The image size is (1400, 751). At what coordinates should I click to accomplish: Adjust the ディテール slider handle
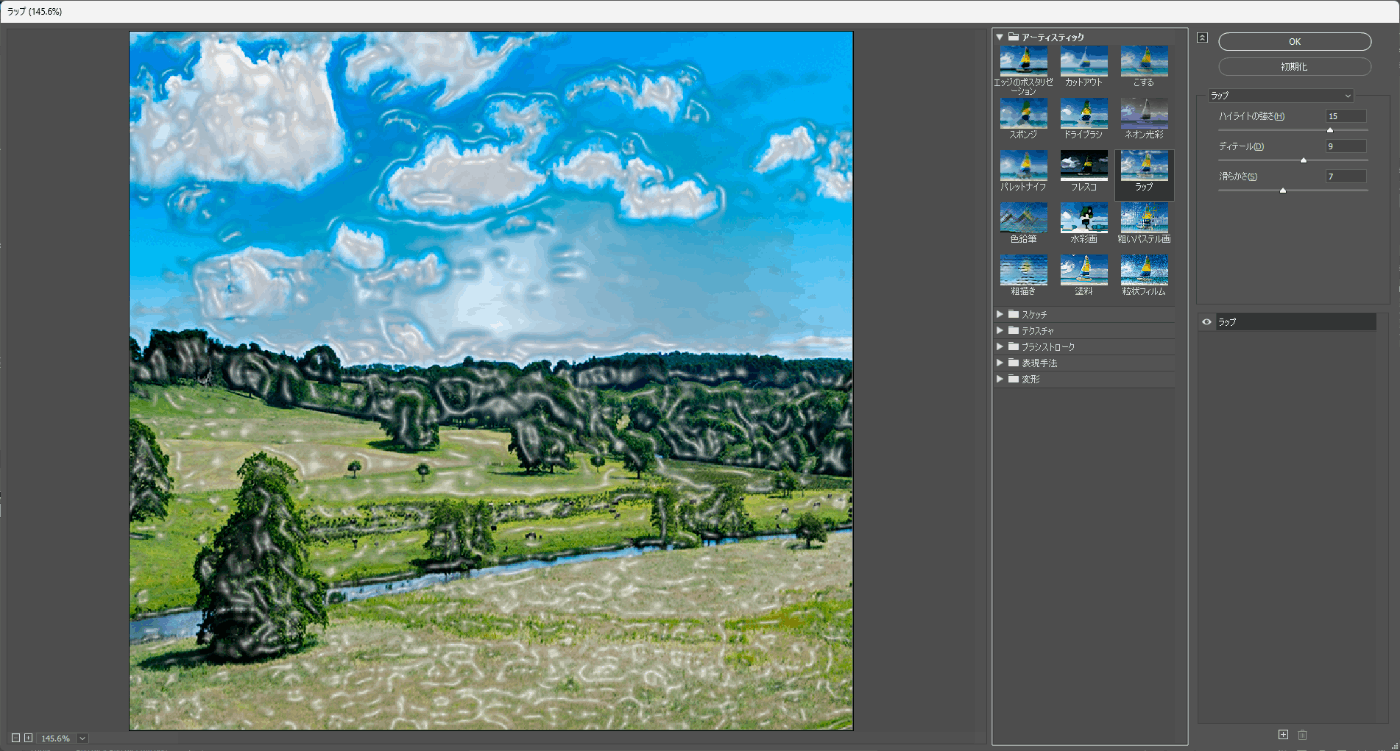(x=1303, y=160)
